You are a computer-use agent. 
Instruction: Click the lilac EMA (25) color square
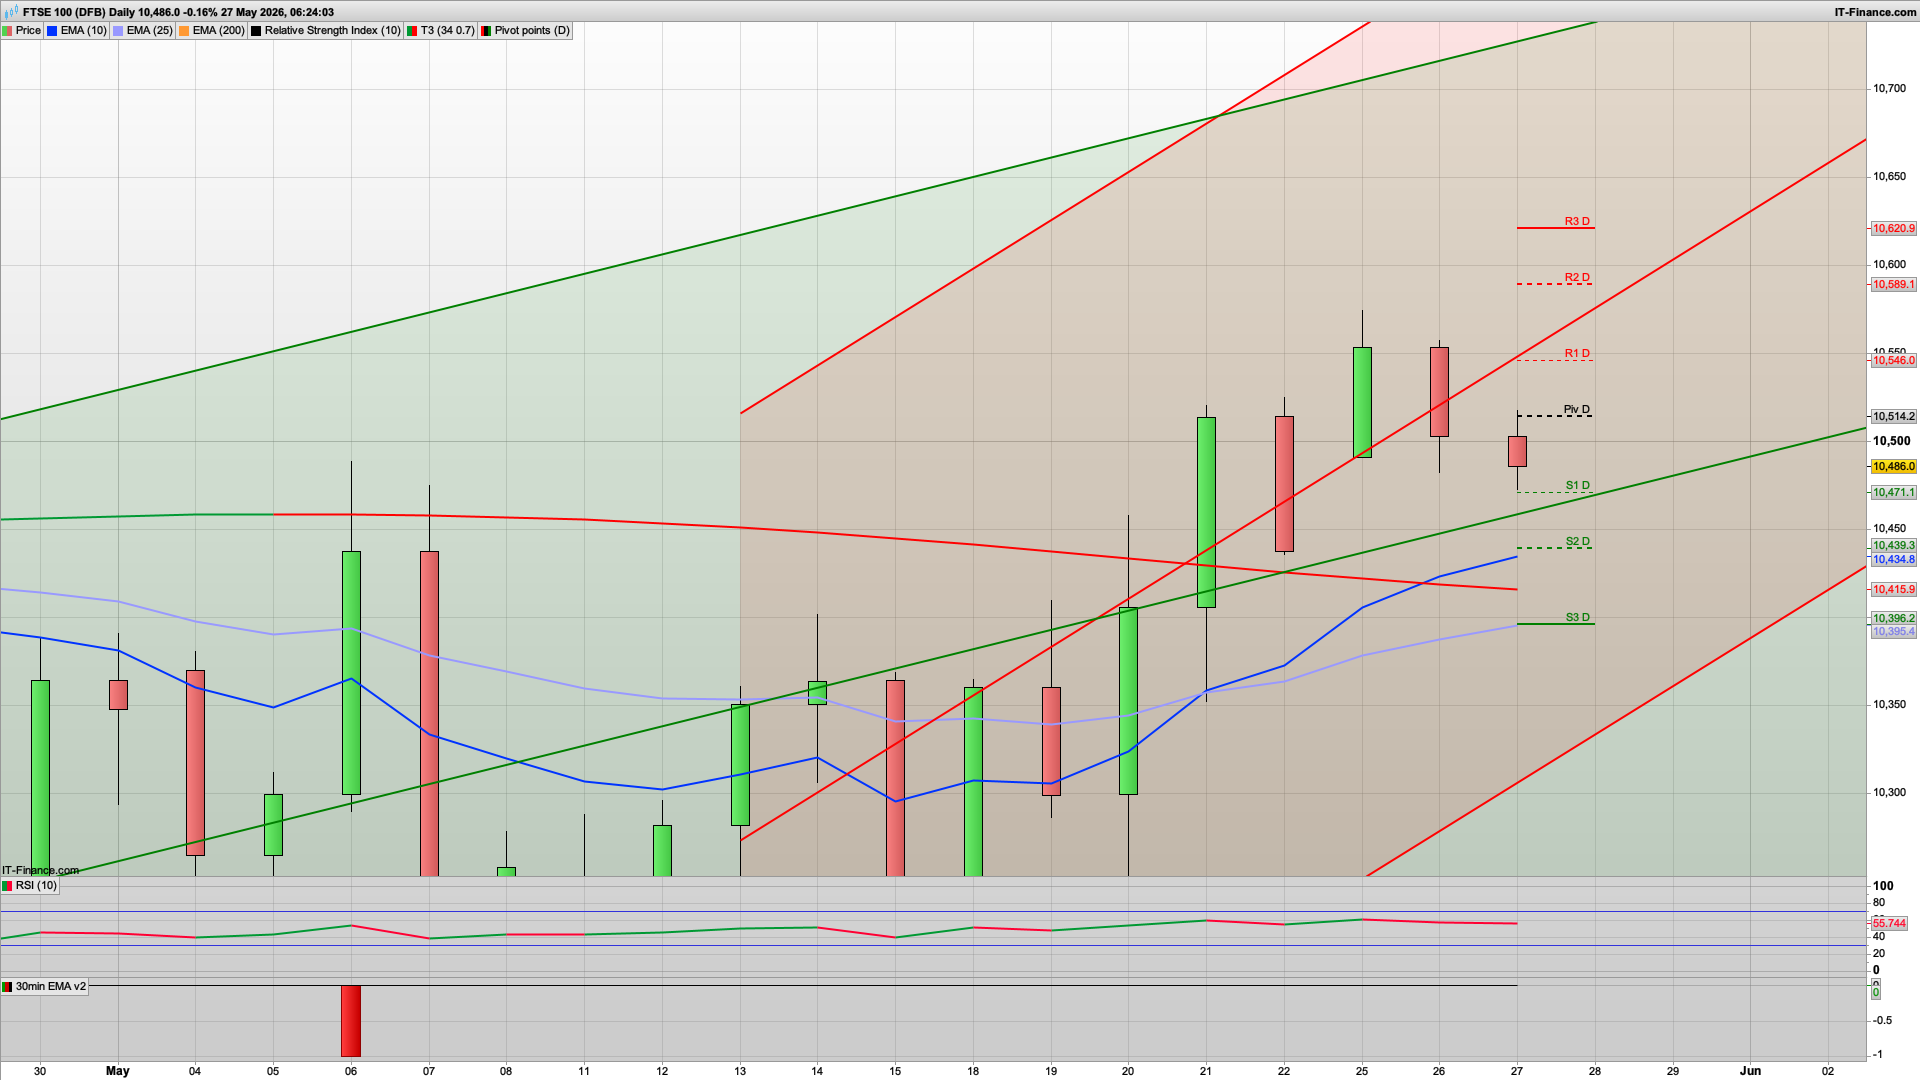point(118,31)
